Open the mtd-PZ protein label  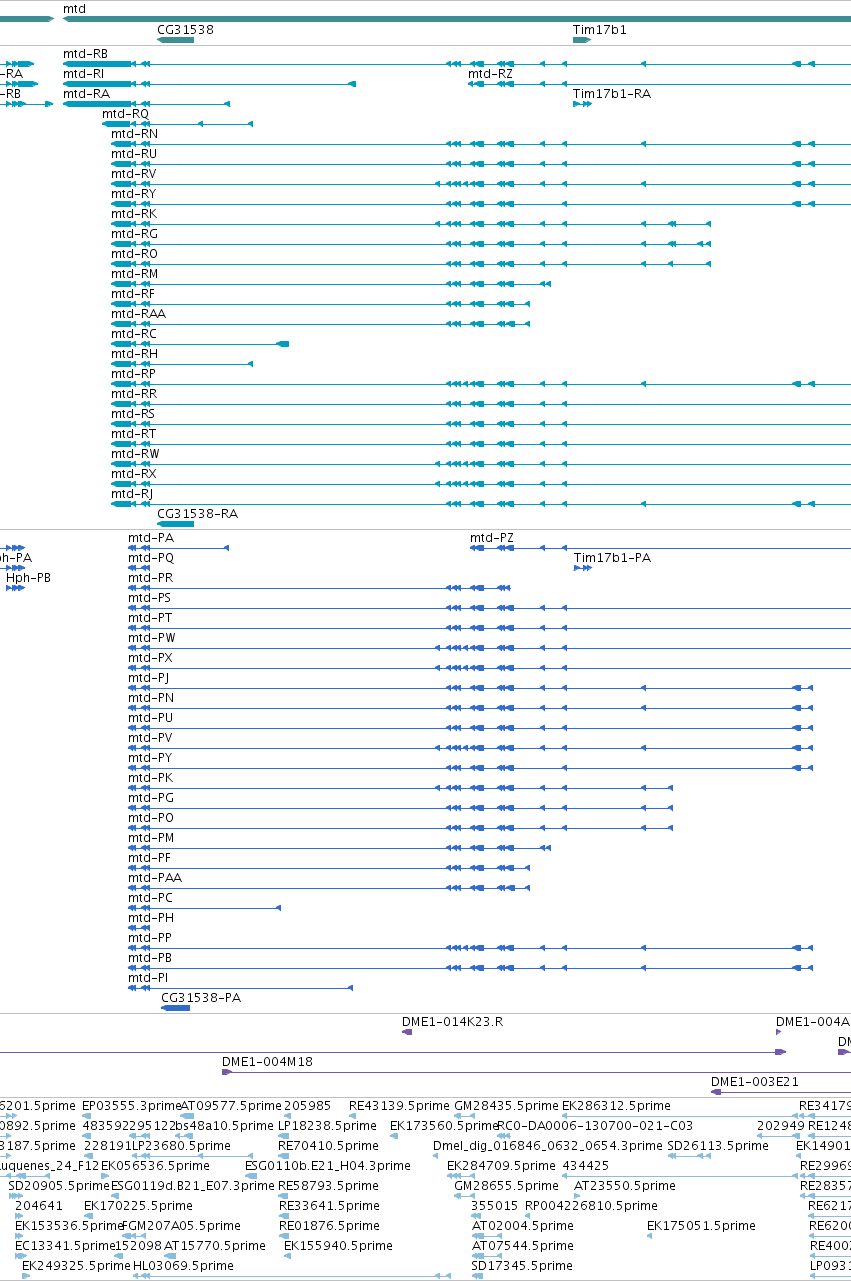tap(492, 538)
